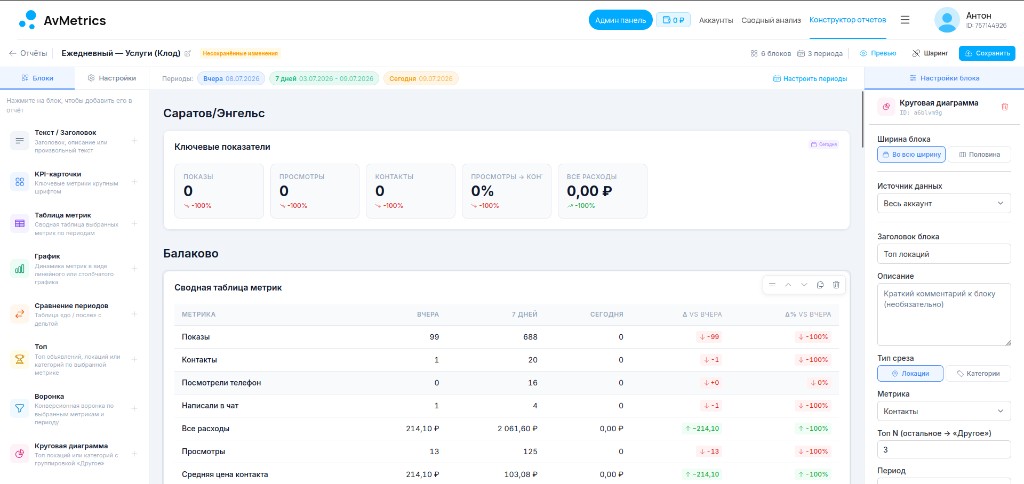Viewport: 1024px width, 484px height.
Task: Click the Описание textarea
Action: tap(944, 314)
